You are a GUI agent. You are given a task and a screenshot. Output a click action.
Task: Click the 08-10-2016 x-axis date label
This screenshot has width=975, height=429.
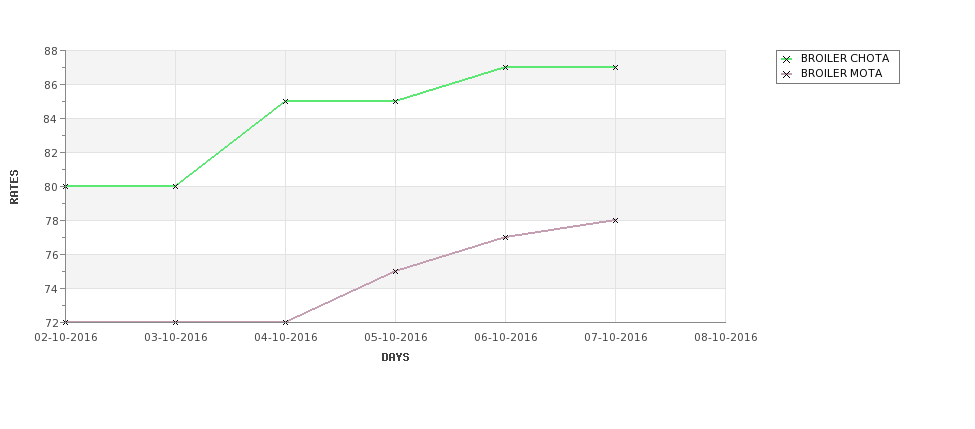click(726, 338)
